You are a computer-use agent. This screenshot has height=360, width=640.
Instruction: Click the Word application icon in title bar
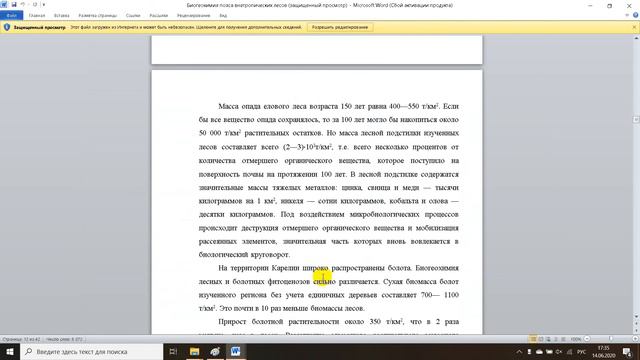[4, 4]
